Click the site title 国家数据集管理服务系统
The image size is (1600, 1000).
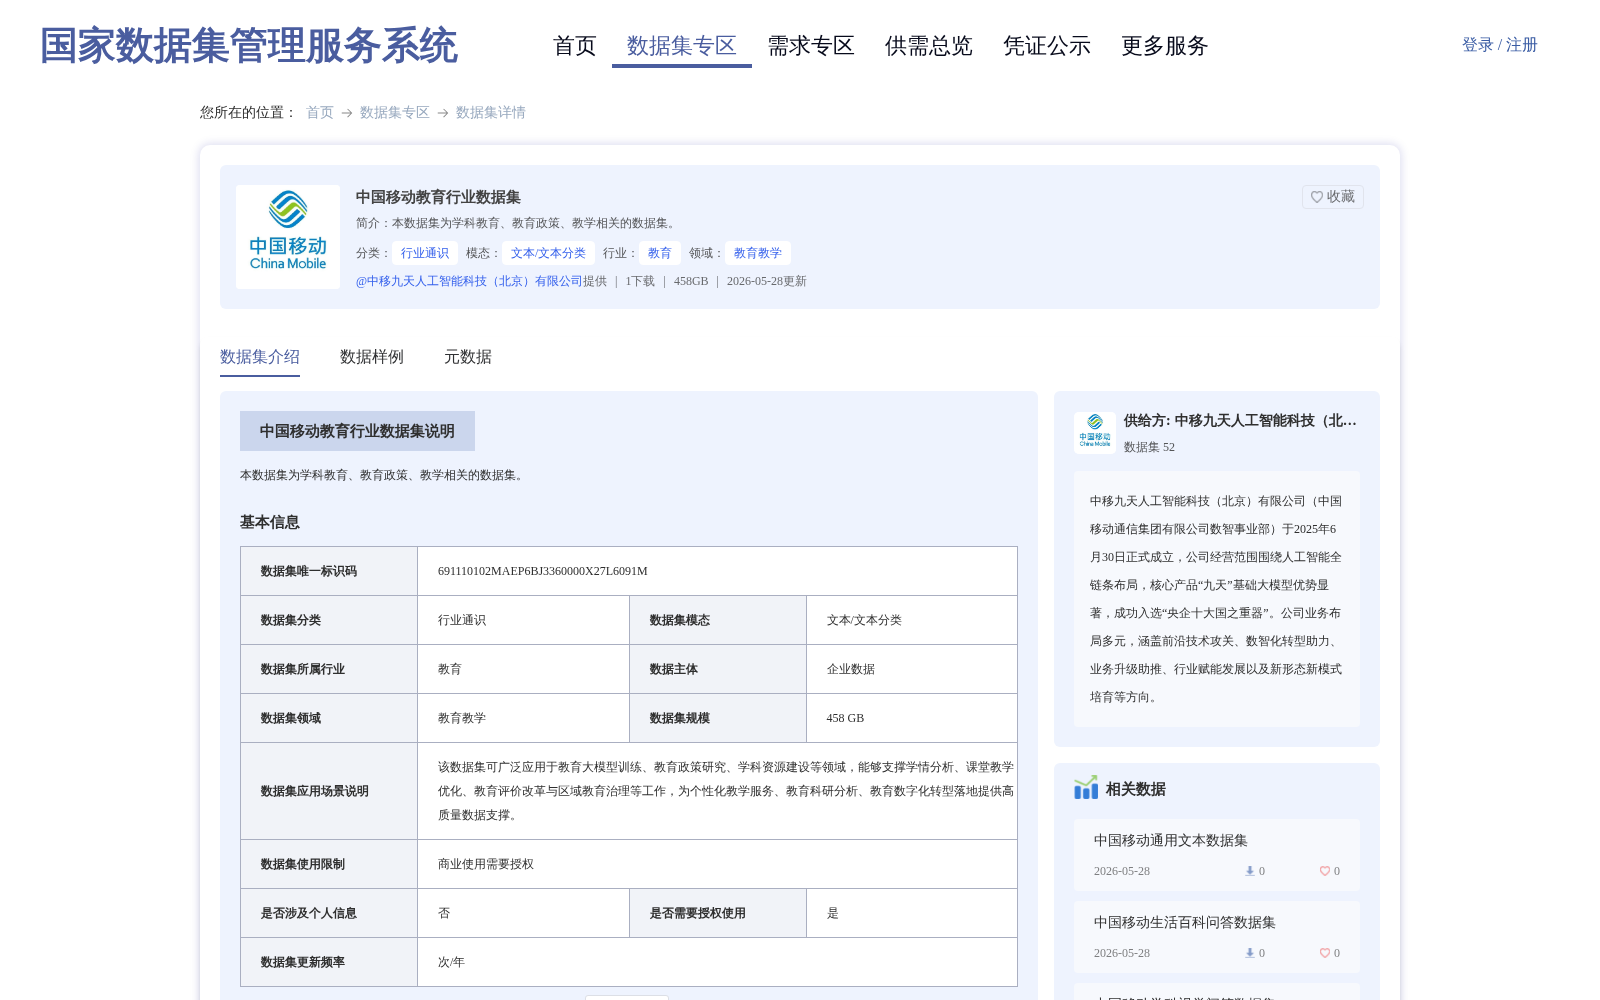pyautogui.click(x=249, y=46)
